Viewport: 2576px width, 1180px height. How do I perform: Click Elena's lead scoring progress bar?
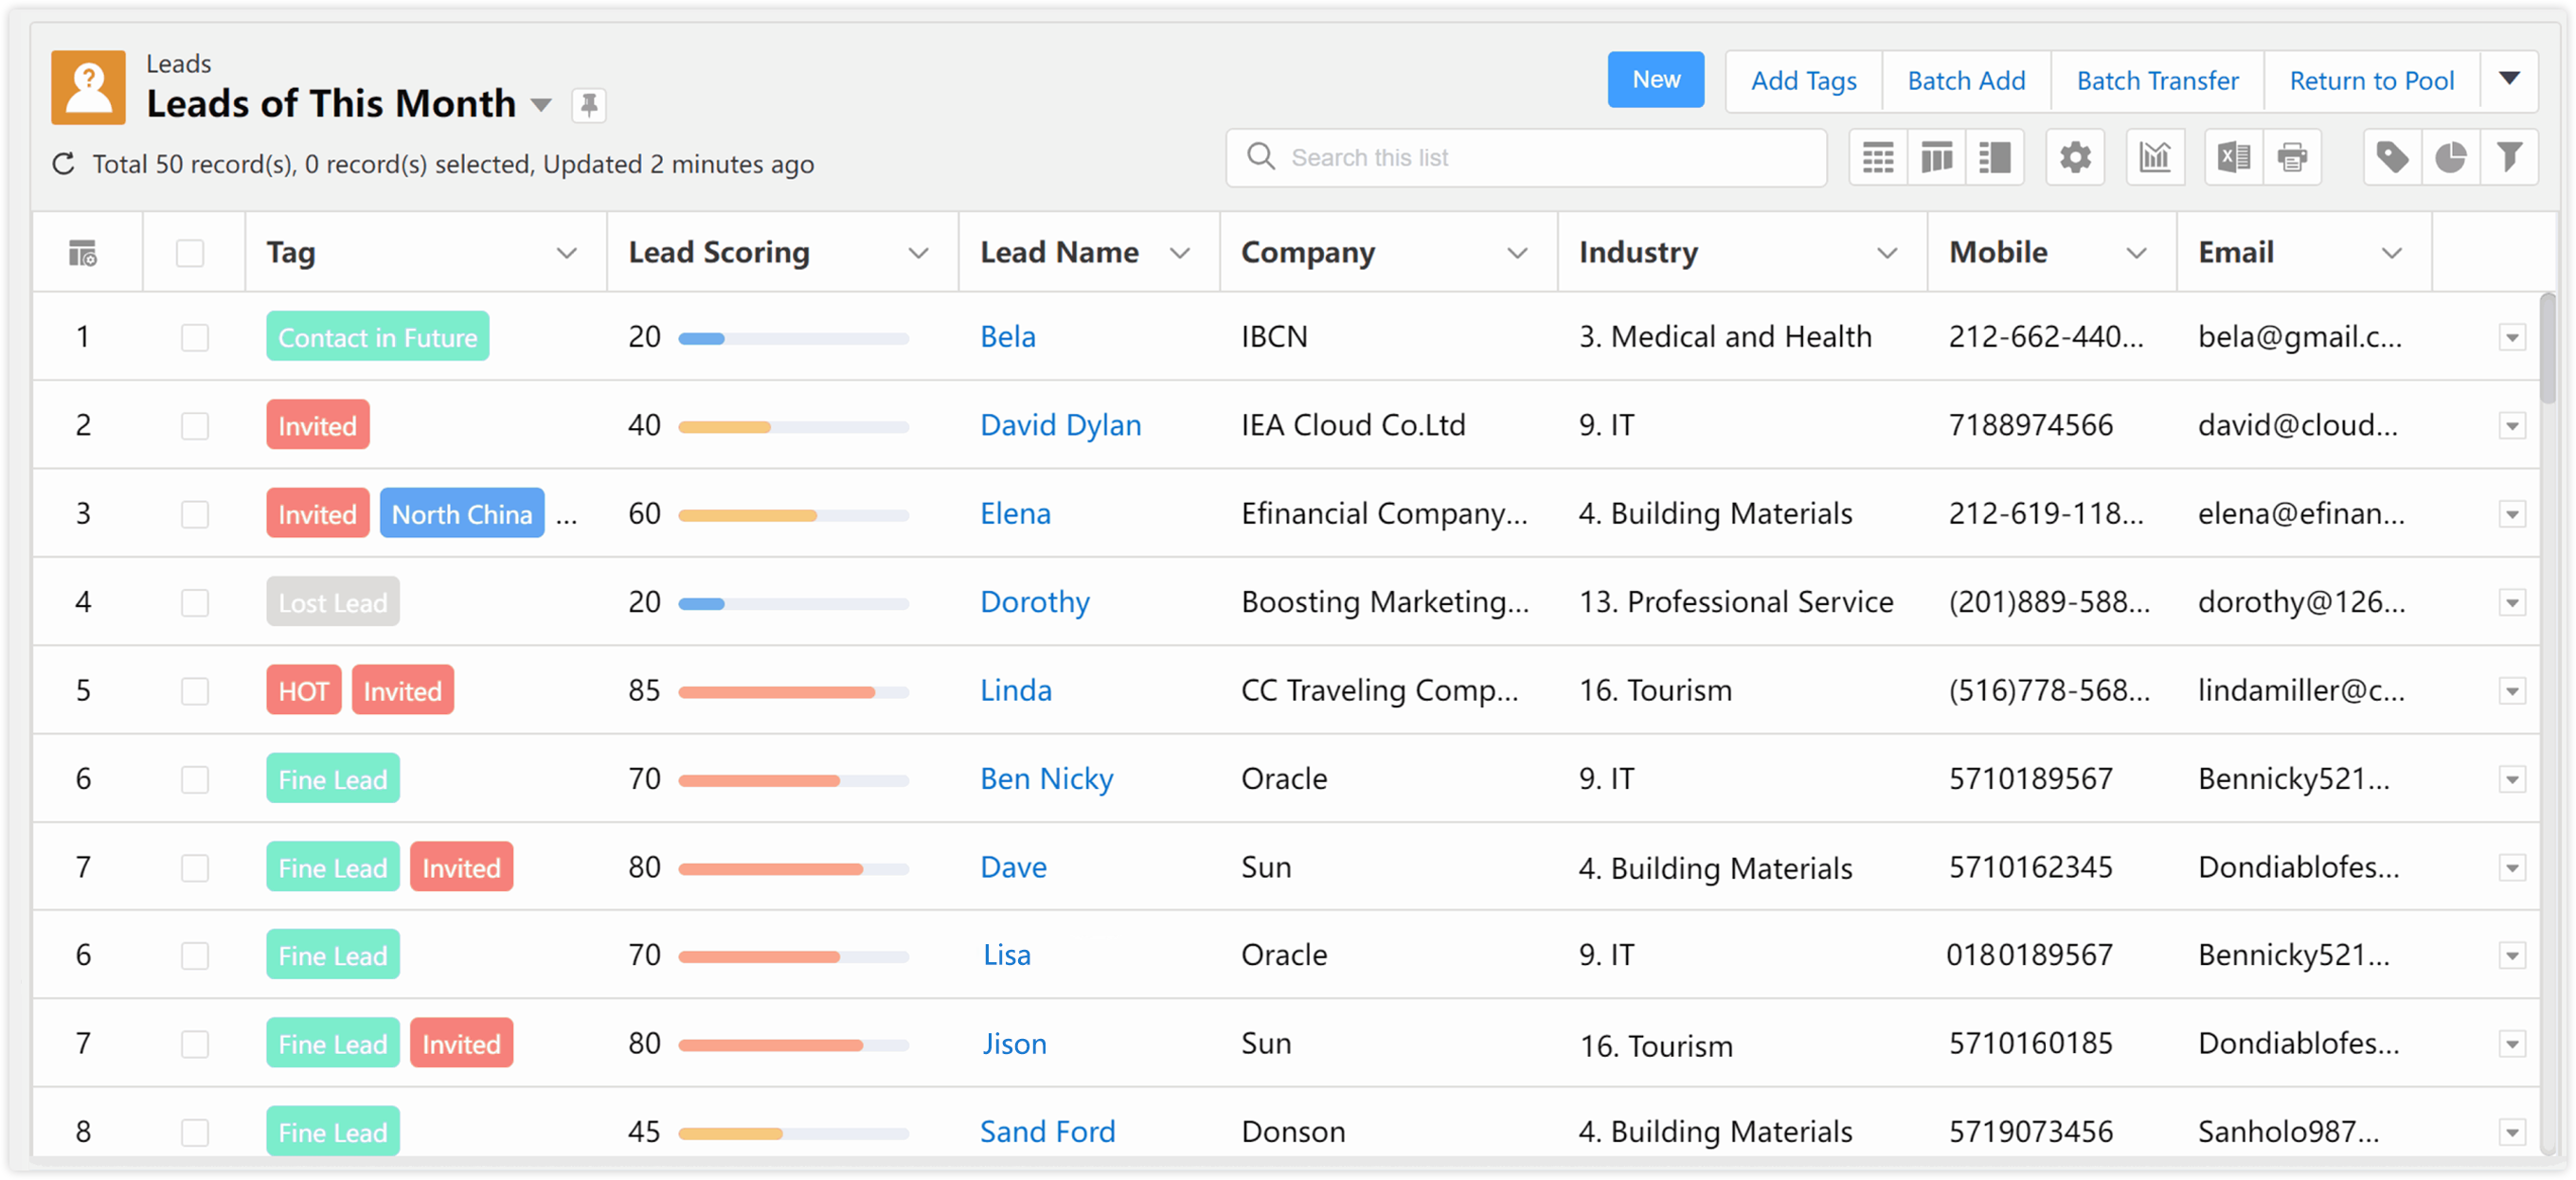[792, 515]
